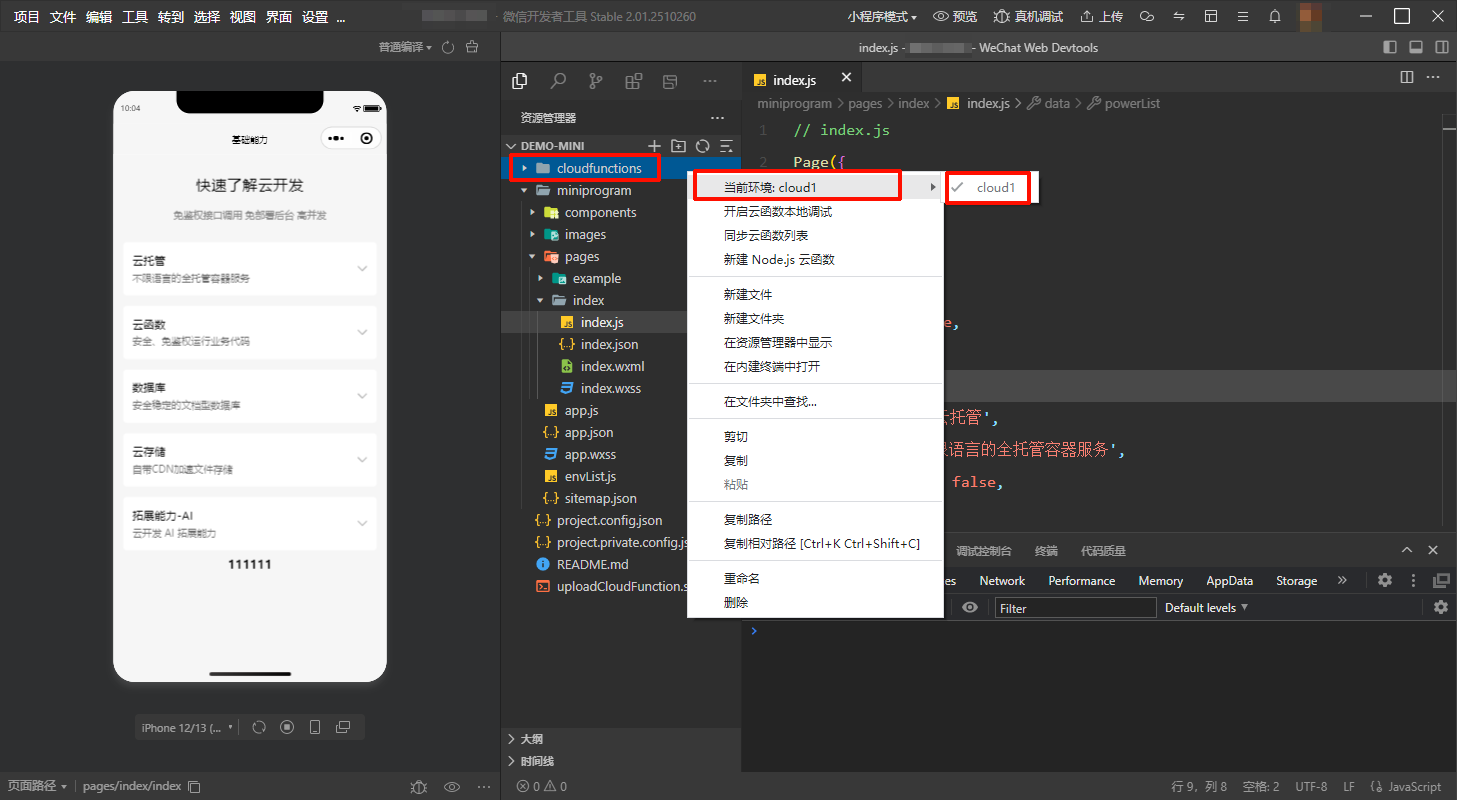Open DevTools settings gear icon
The image size is (1457, 800).
(1384, 580)
